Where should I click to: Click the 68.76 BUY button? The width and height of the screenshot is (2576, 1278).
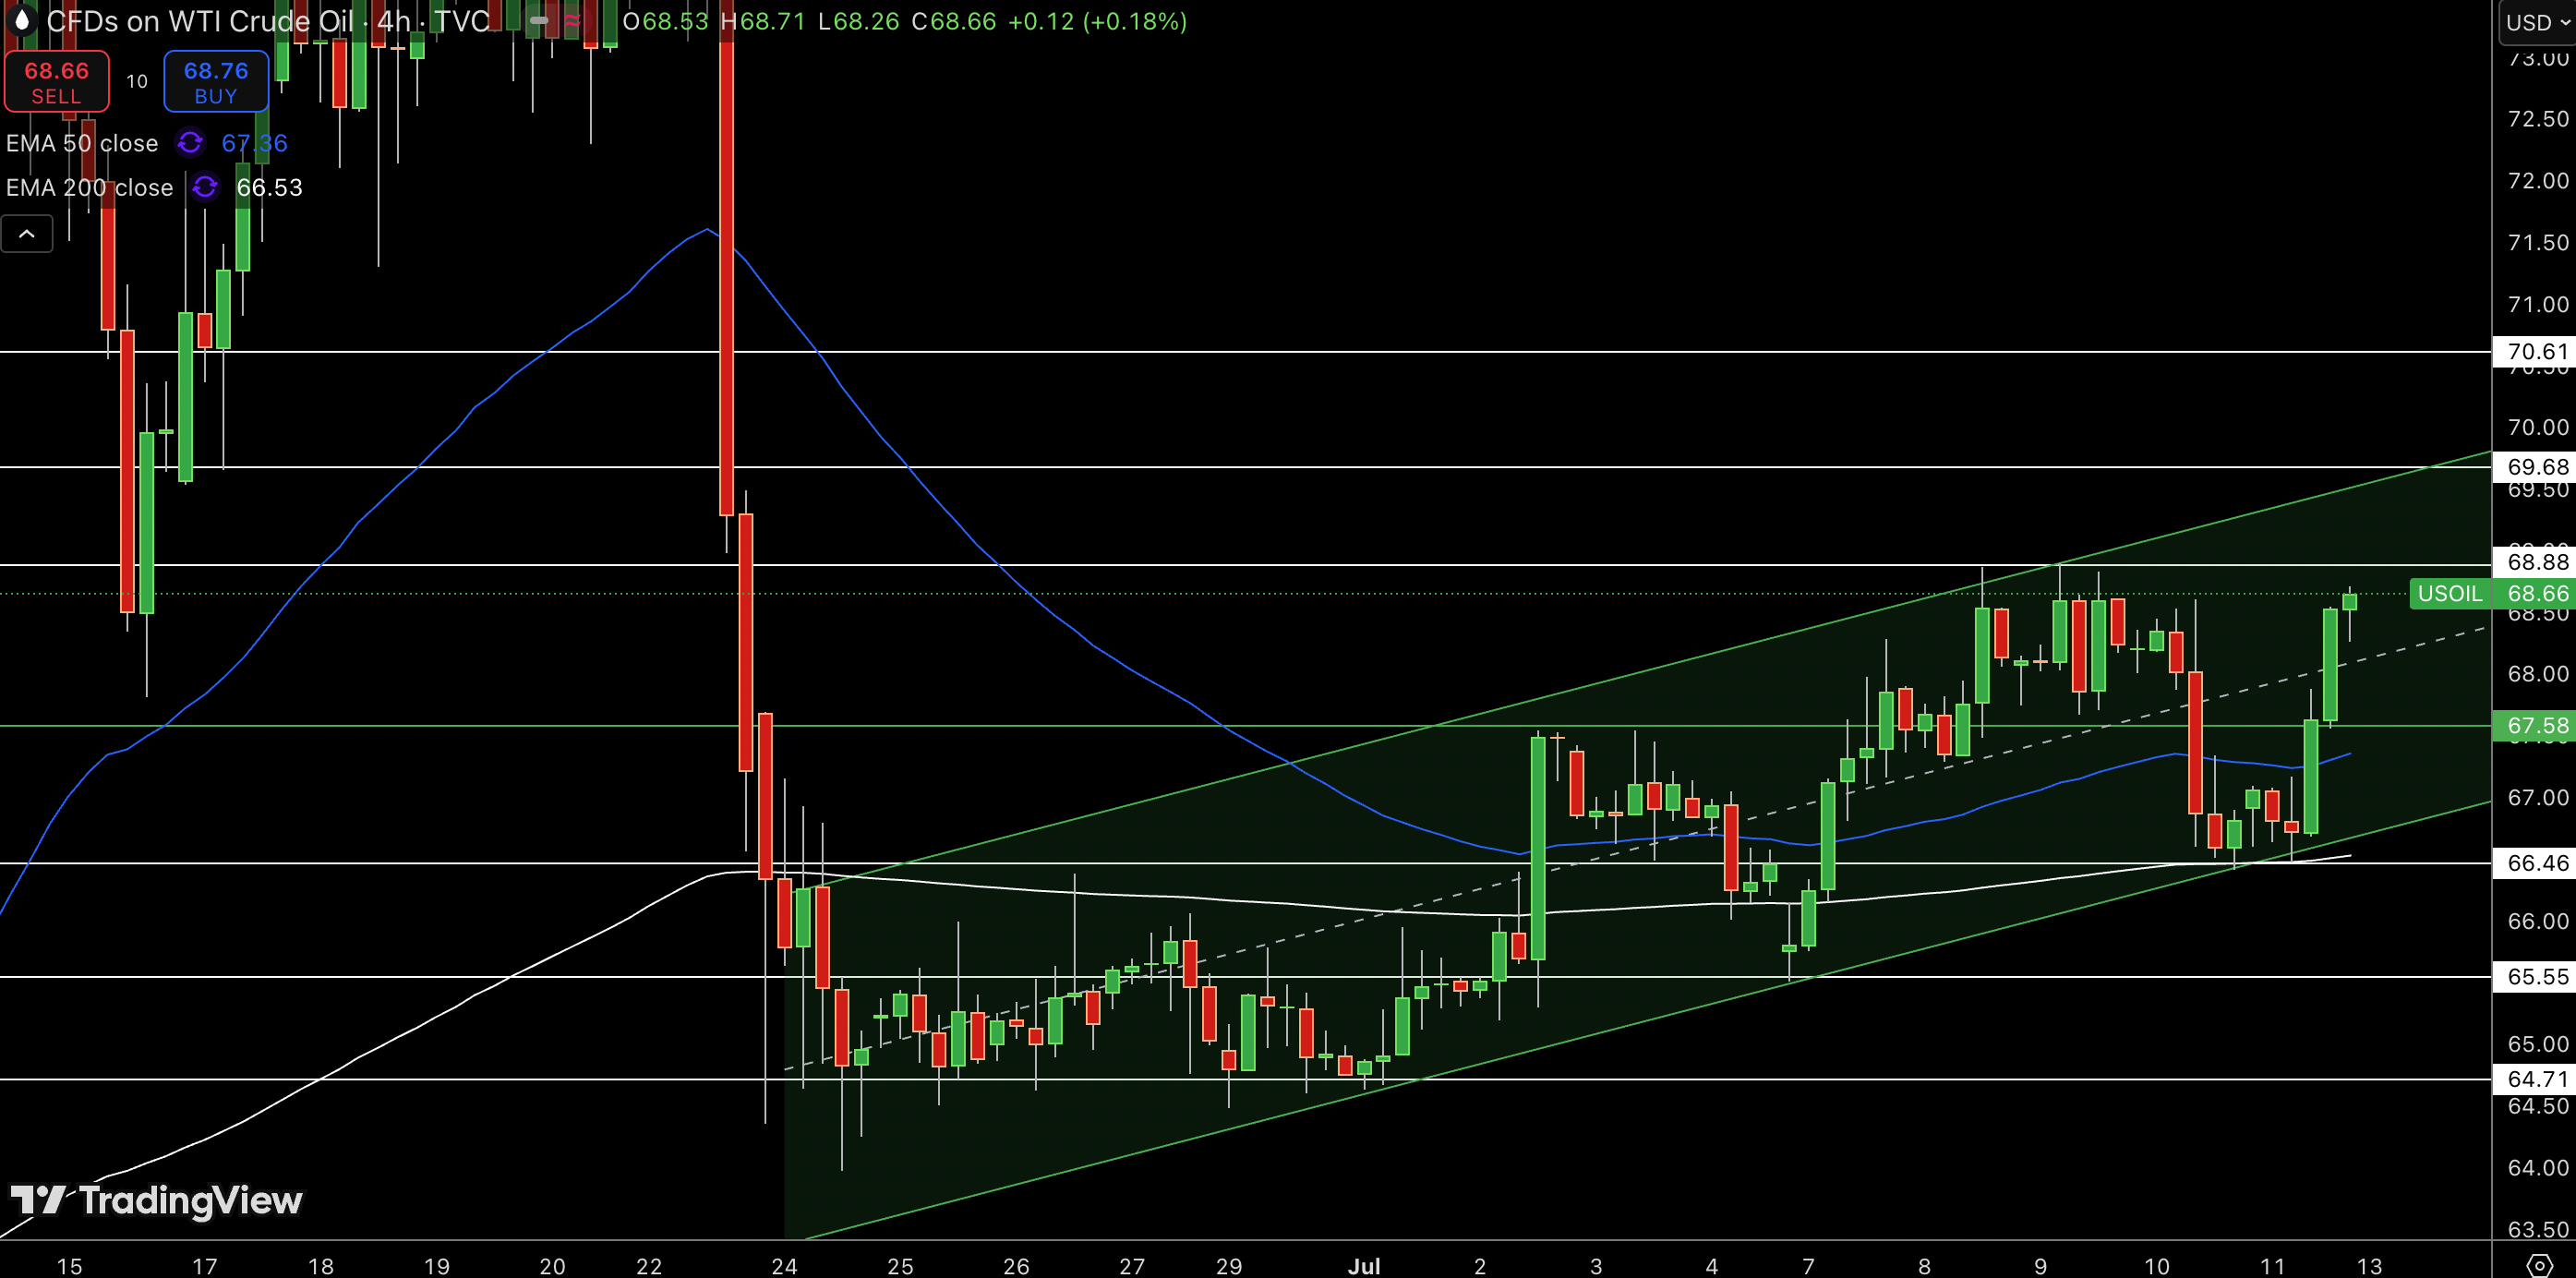pyautogui.click(x=216, y=81)
